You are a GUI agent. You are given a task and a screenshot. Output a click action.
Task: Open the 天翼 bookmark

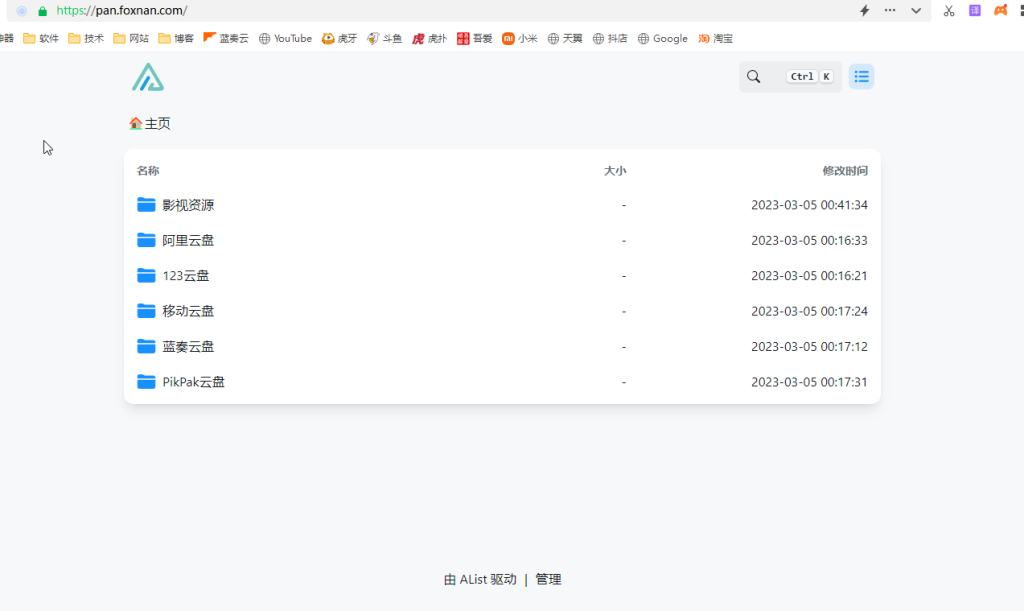coord(565,39)
